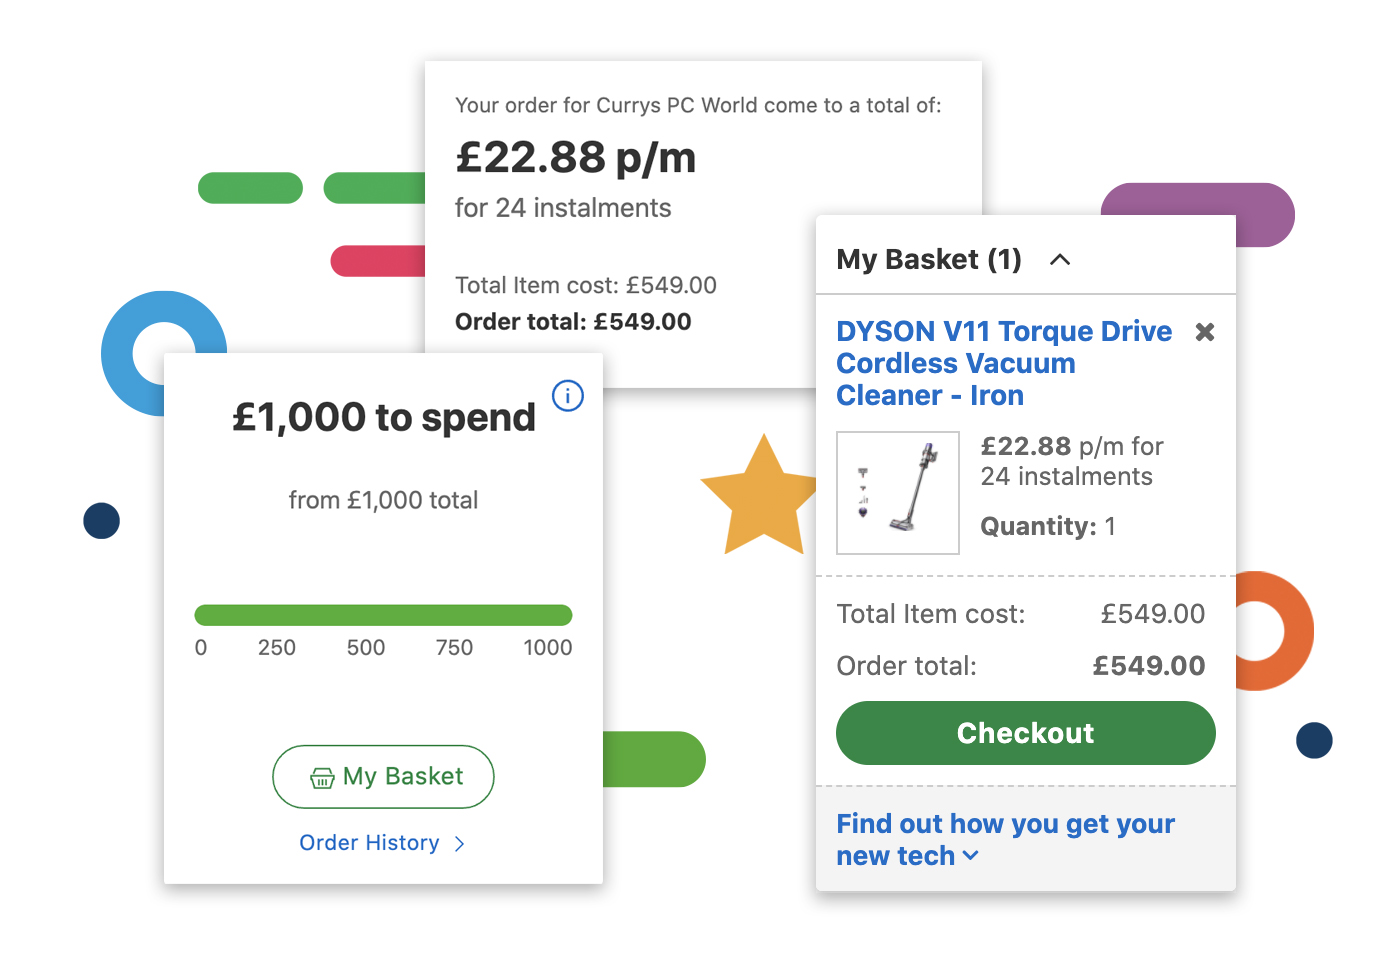Click the basket icon inside My Basket button
This screenshot has width=1400, height=956.
point(322,777)
